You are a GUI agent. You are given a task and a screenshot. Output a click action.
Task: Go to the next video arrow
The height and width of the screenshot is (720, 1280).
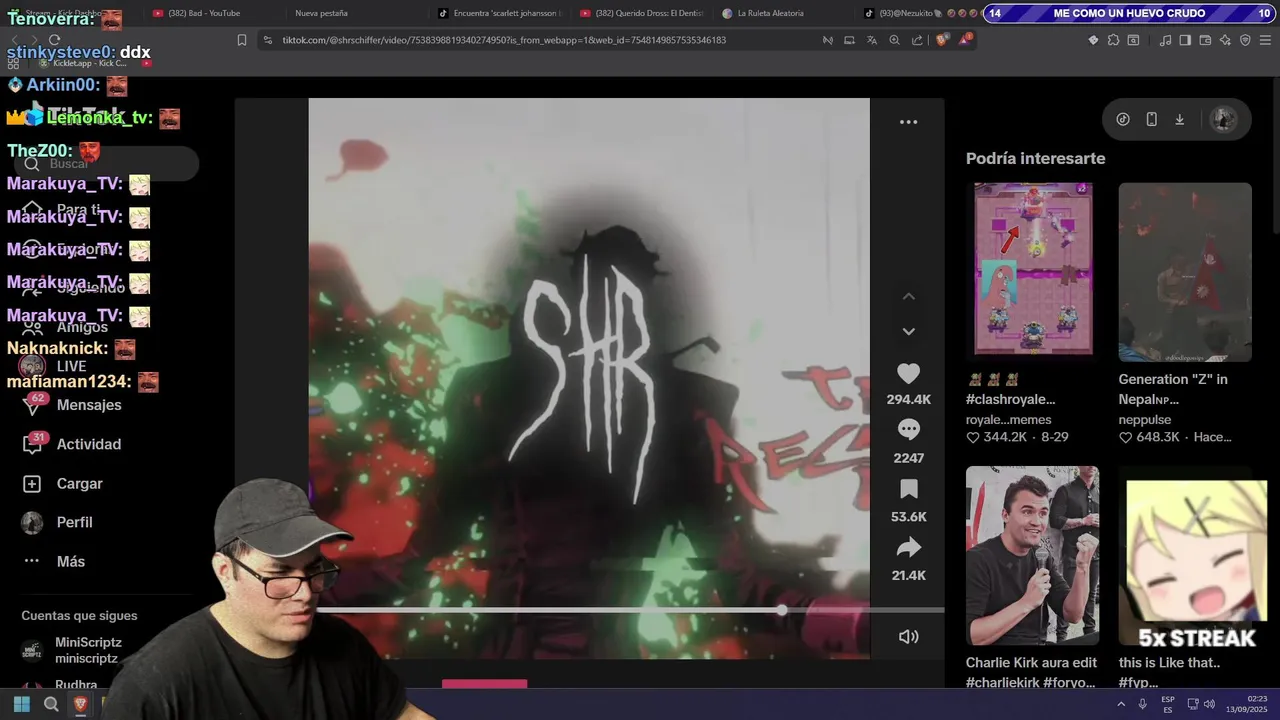(x=908, y=331)
